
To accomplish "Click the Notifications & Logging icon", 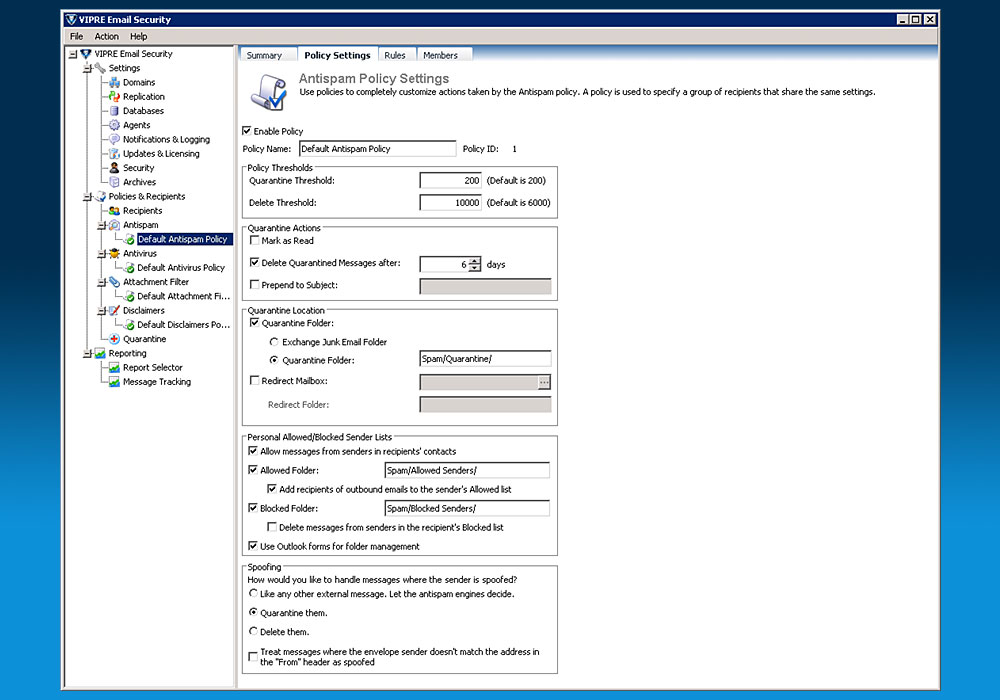I will (x=114, y=139).
